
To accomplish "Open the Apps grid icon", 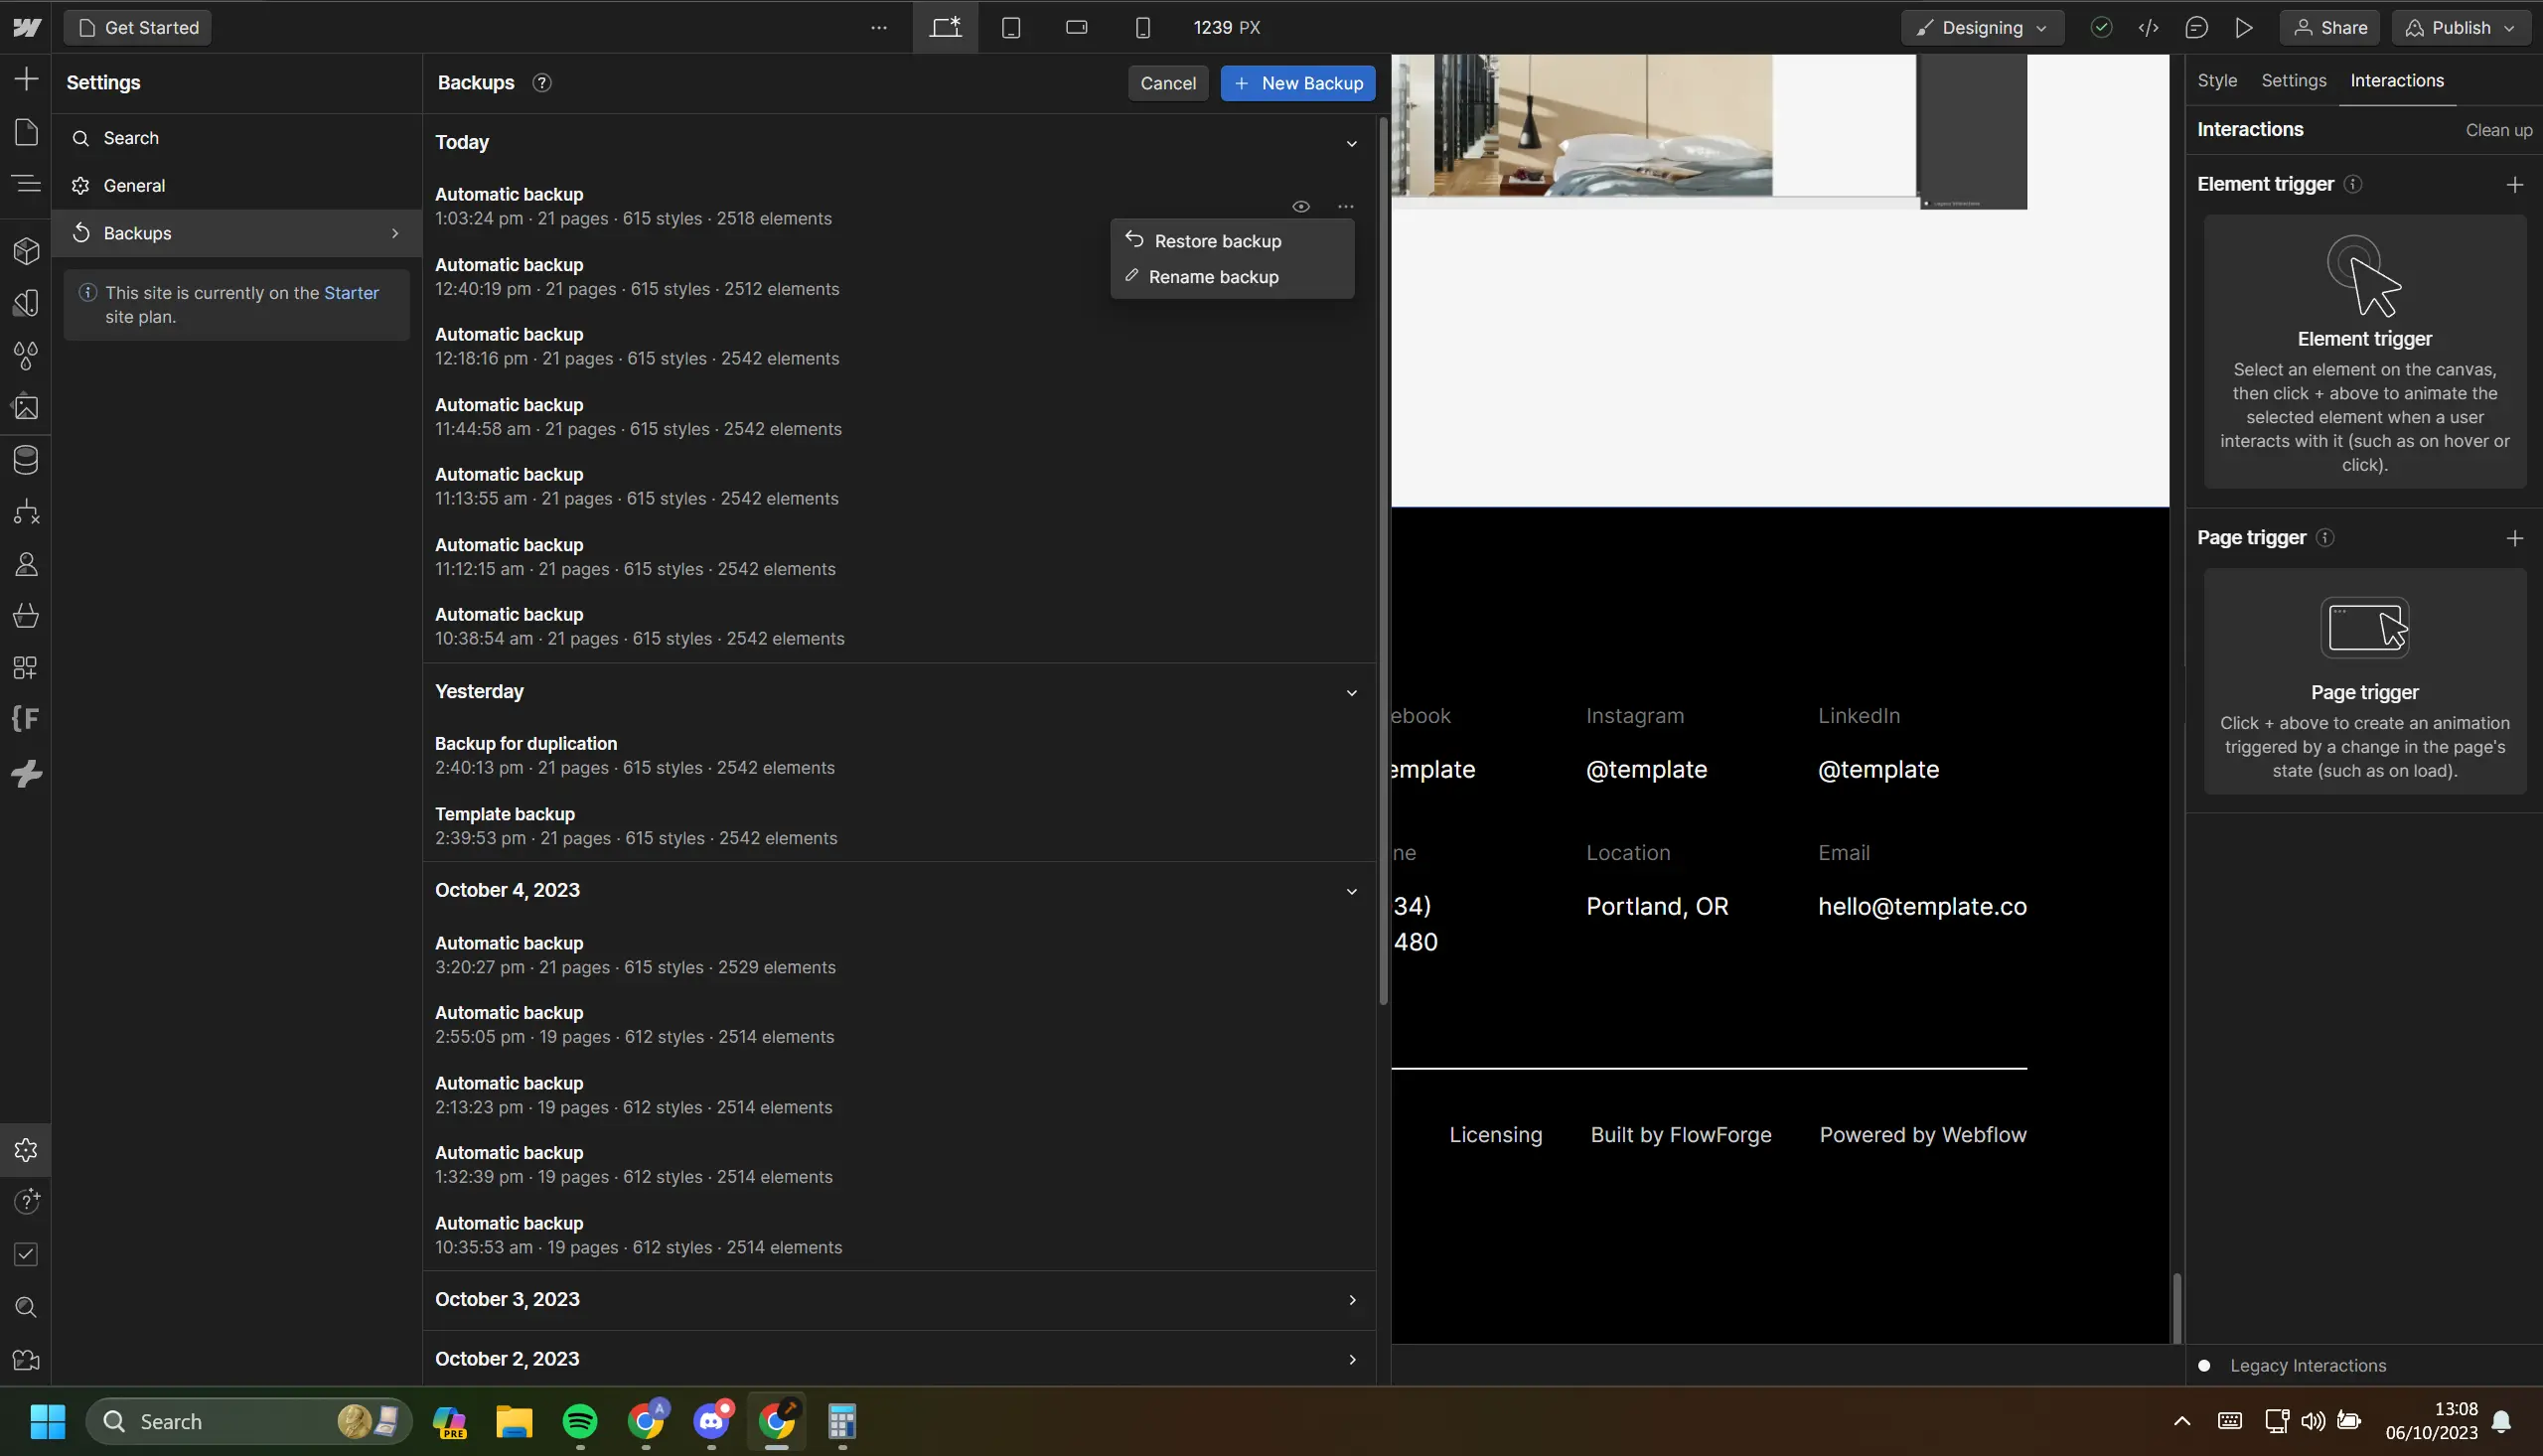I will 26,668.
